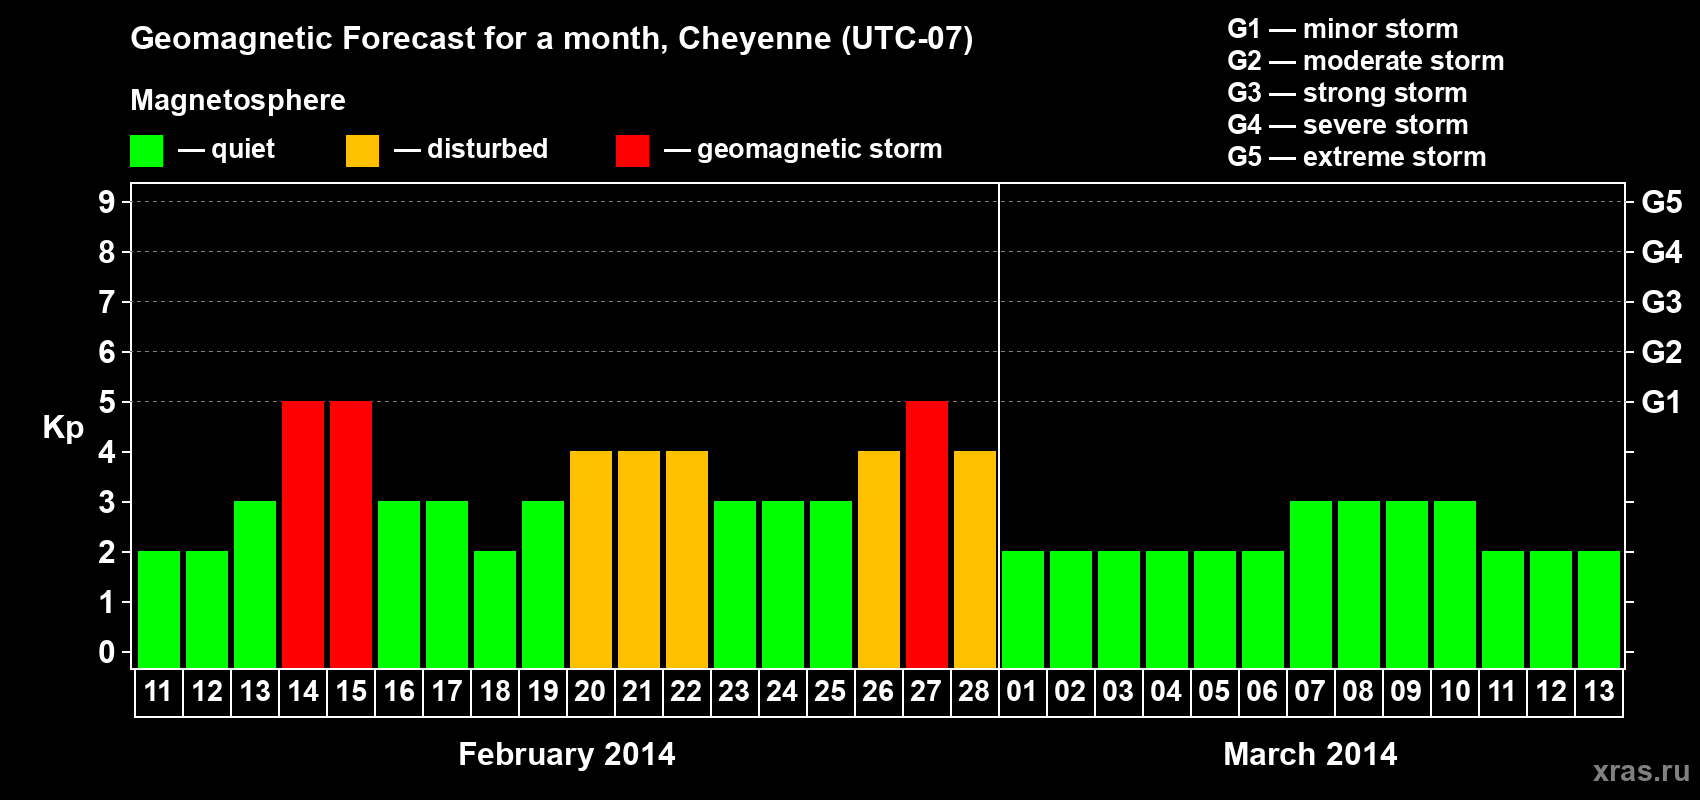Viewport: 1700px width, 800px height.
Task: Click the green quiet legend swatch
Action: coord(146,151)
